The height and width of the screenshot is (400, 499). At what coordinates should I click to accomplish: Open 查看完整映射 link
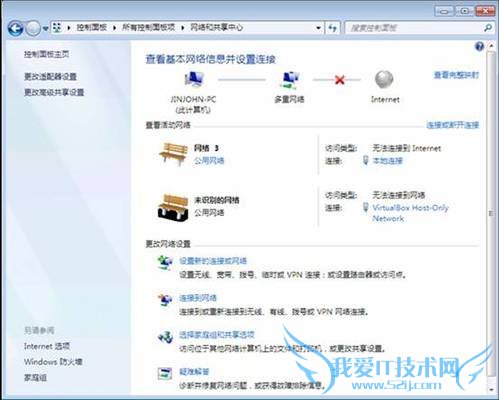pyautogui.click(x=456, y=75)
